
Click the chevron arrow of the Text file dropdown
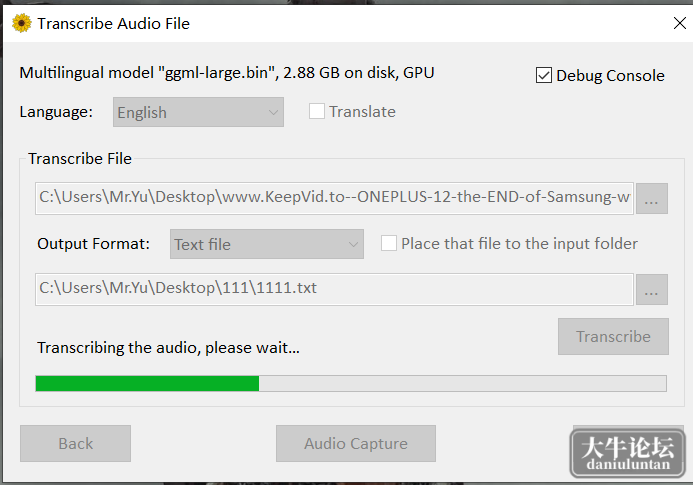coord(353,244)
